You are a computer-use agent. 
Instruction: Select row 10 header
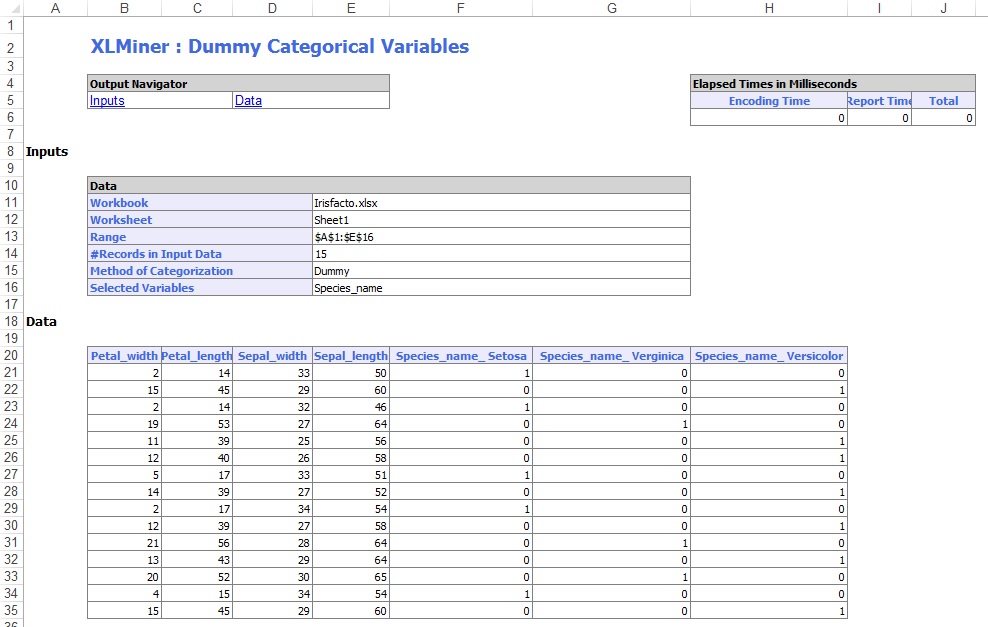click(x=11, y=186)
